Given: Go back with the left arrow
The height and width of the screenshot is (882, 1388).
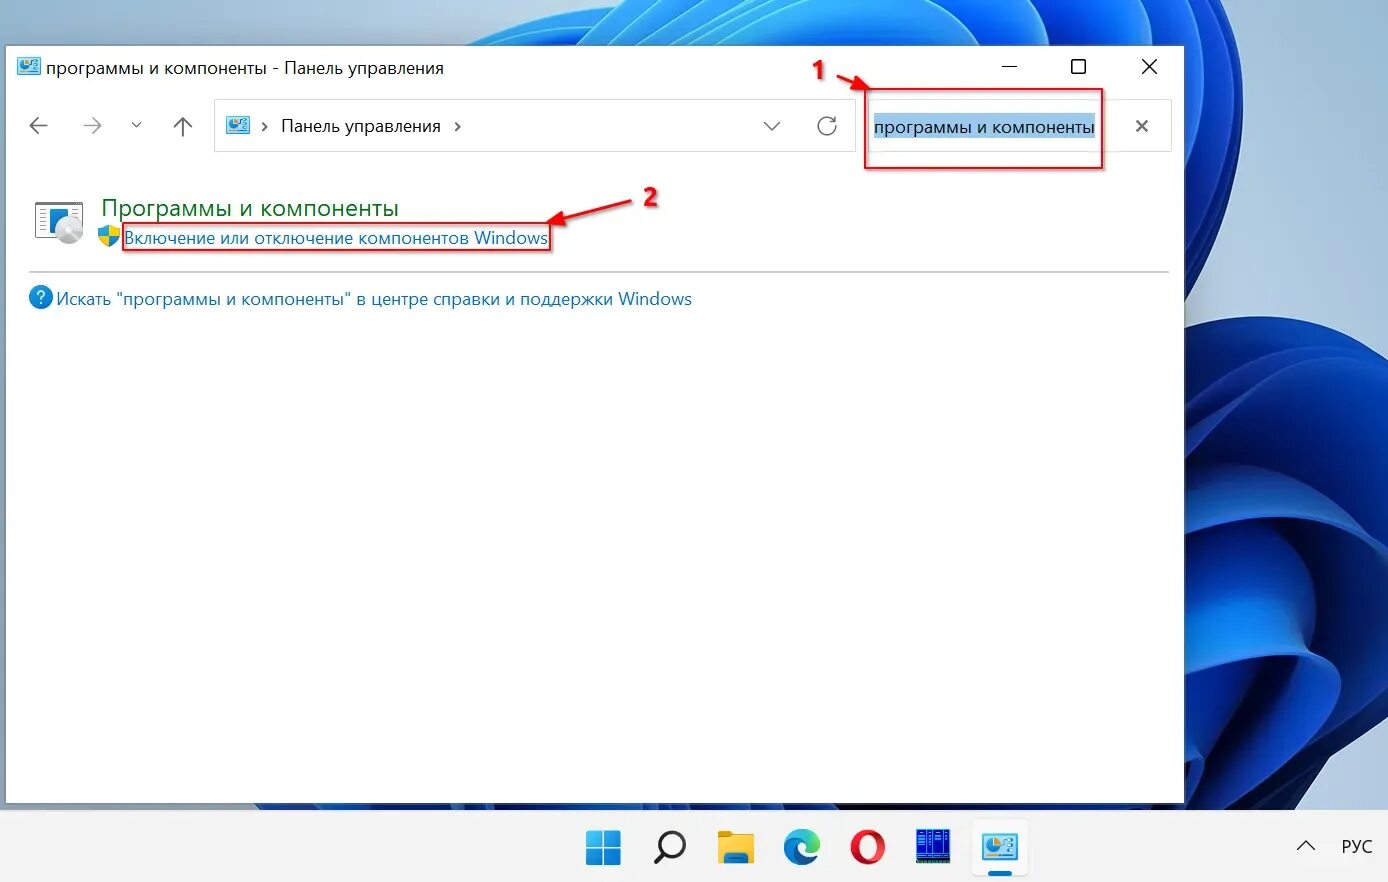Looking at the screenshot, I should pyautogui.click(x=39, y=126).
